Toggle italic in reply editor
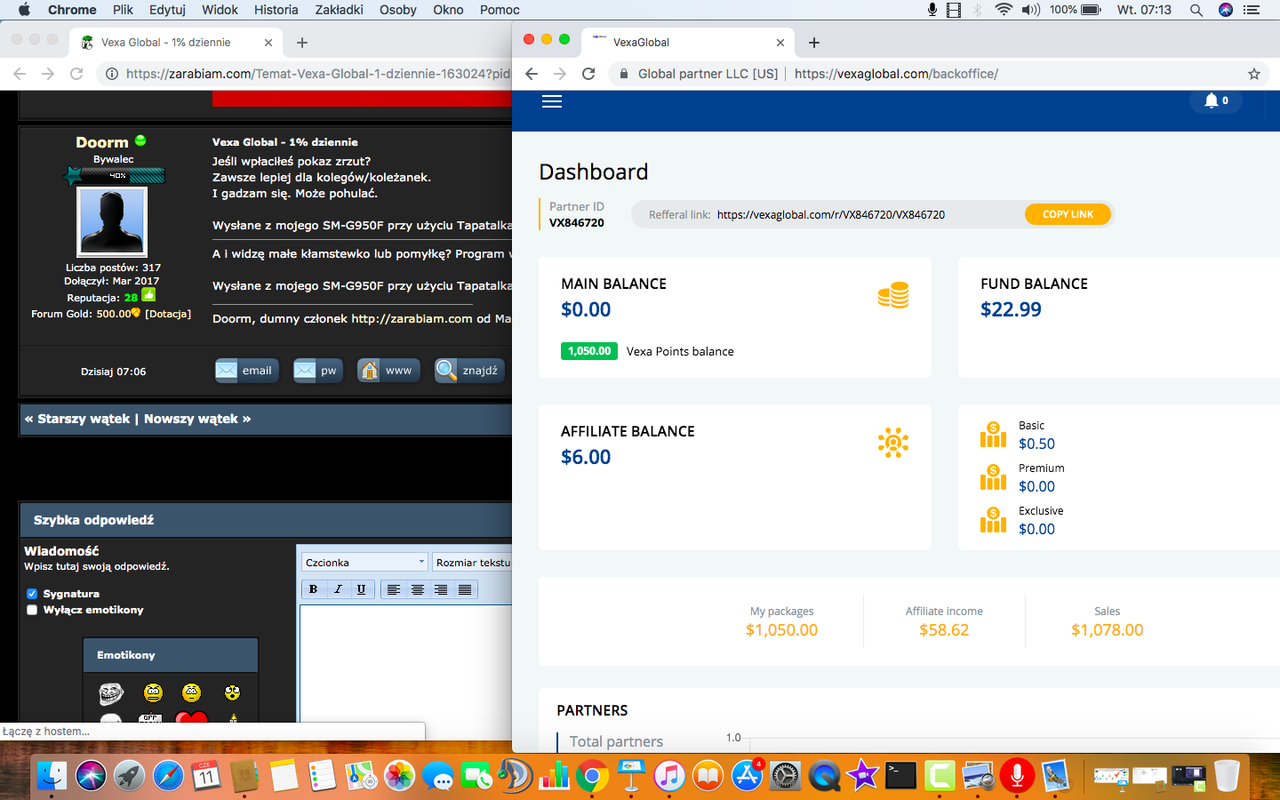The width and height of the screenshot is (1280, 800). coord(337,589)
